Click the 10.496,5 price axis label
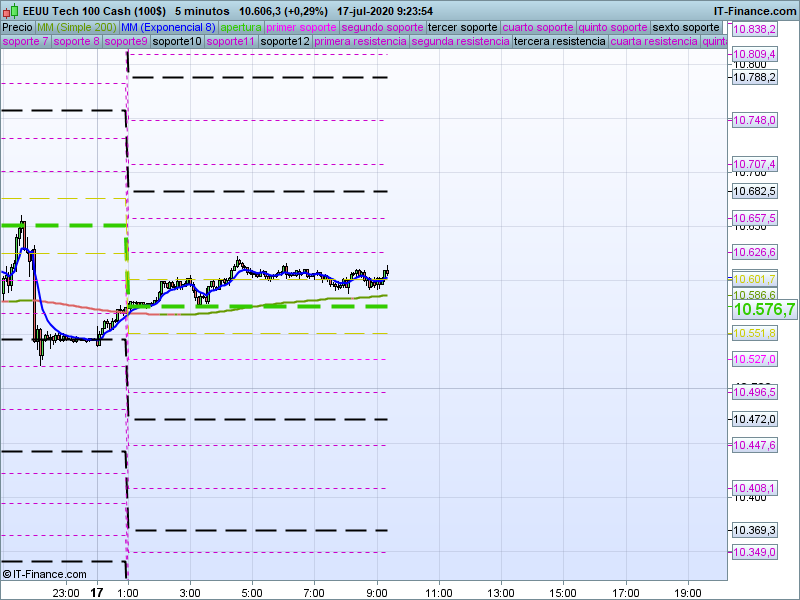Image resolution: width=800 pixels, height=600 pixels. pyautogui.click(x=754, y=392)
